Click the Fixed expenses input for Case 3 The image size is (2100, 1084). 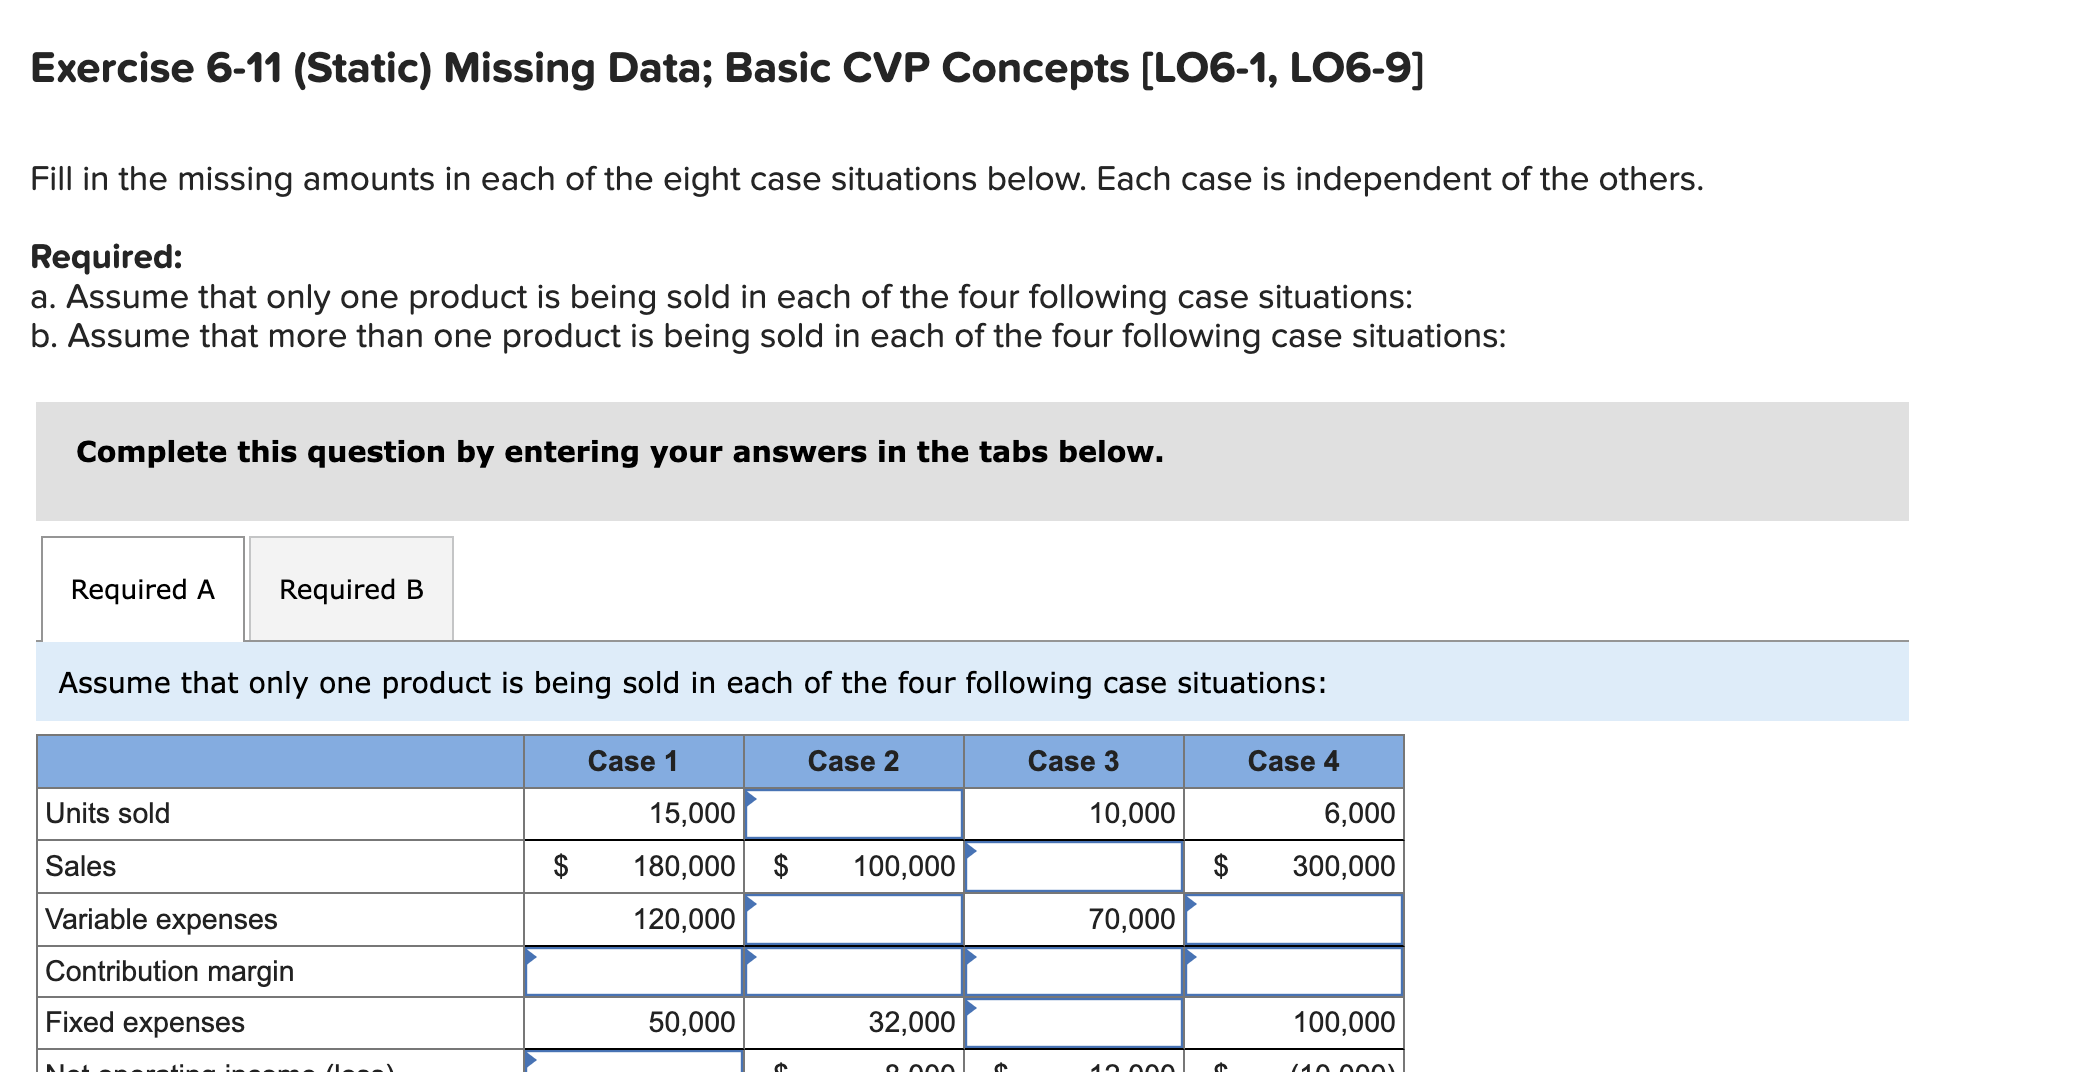1072,1021
